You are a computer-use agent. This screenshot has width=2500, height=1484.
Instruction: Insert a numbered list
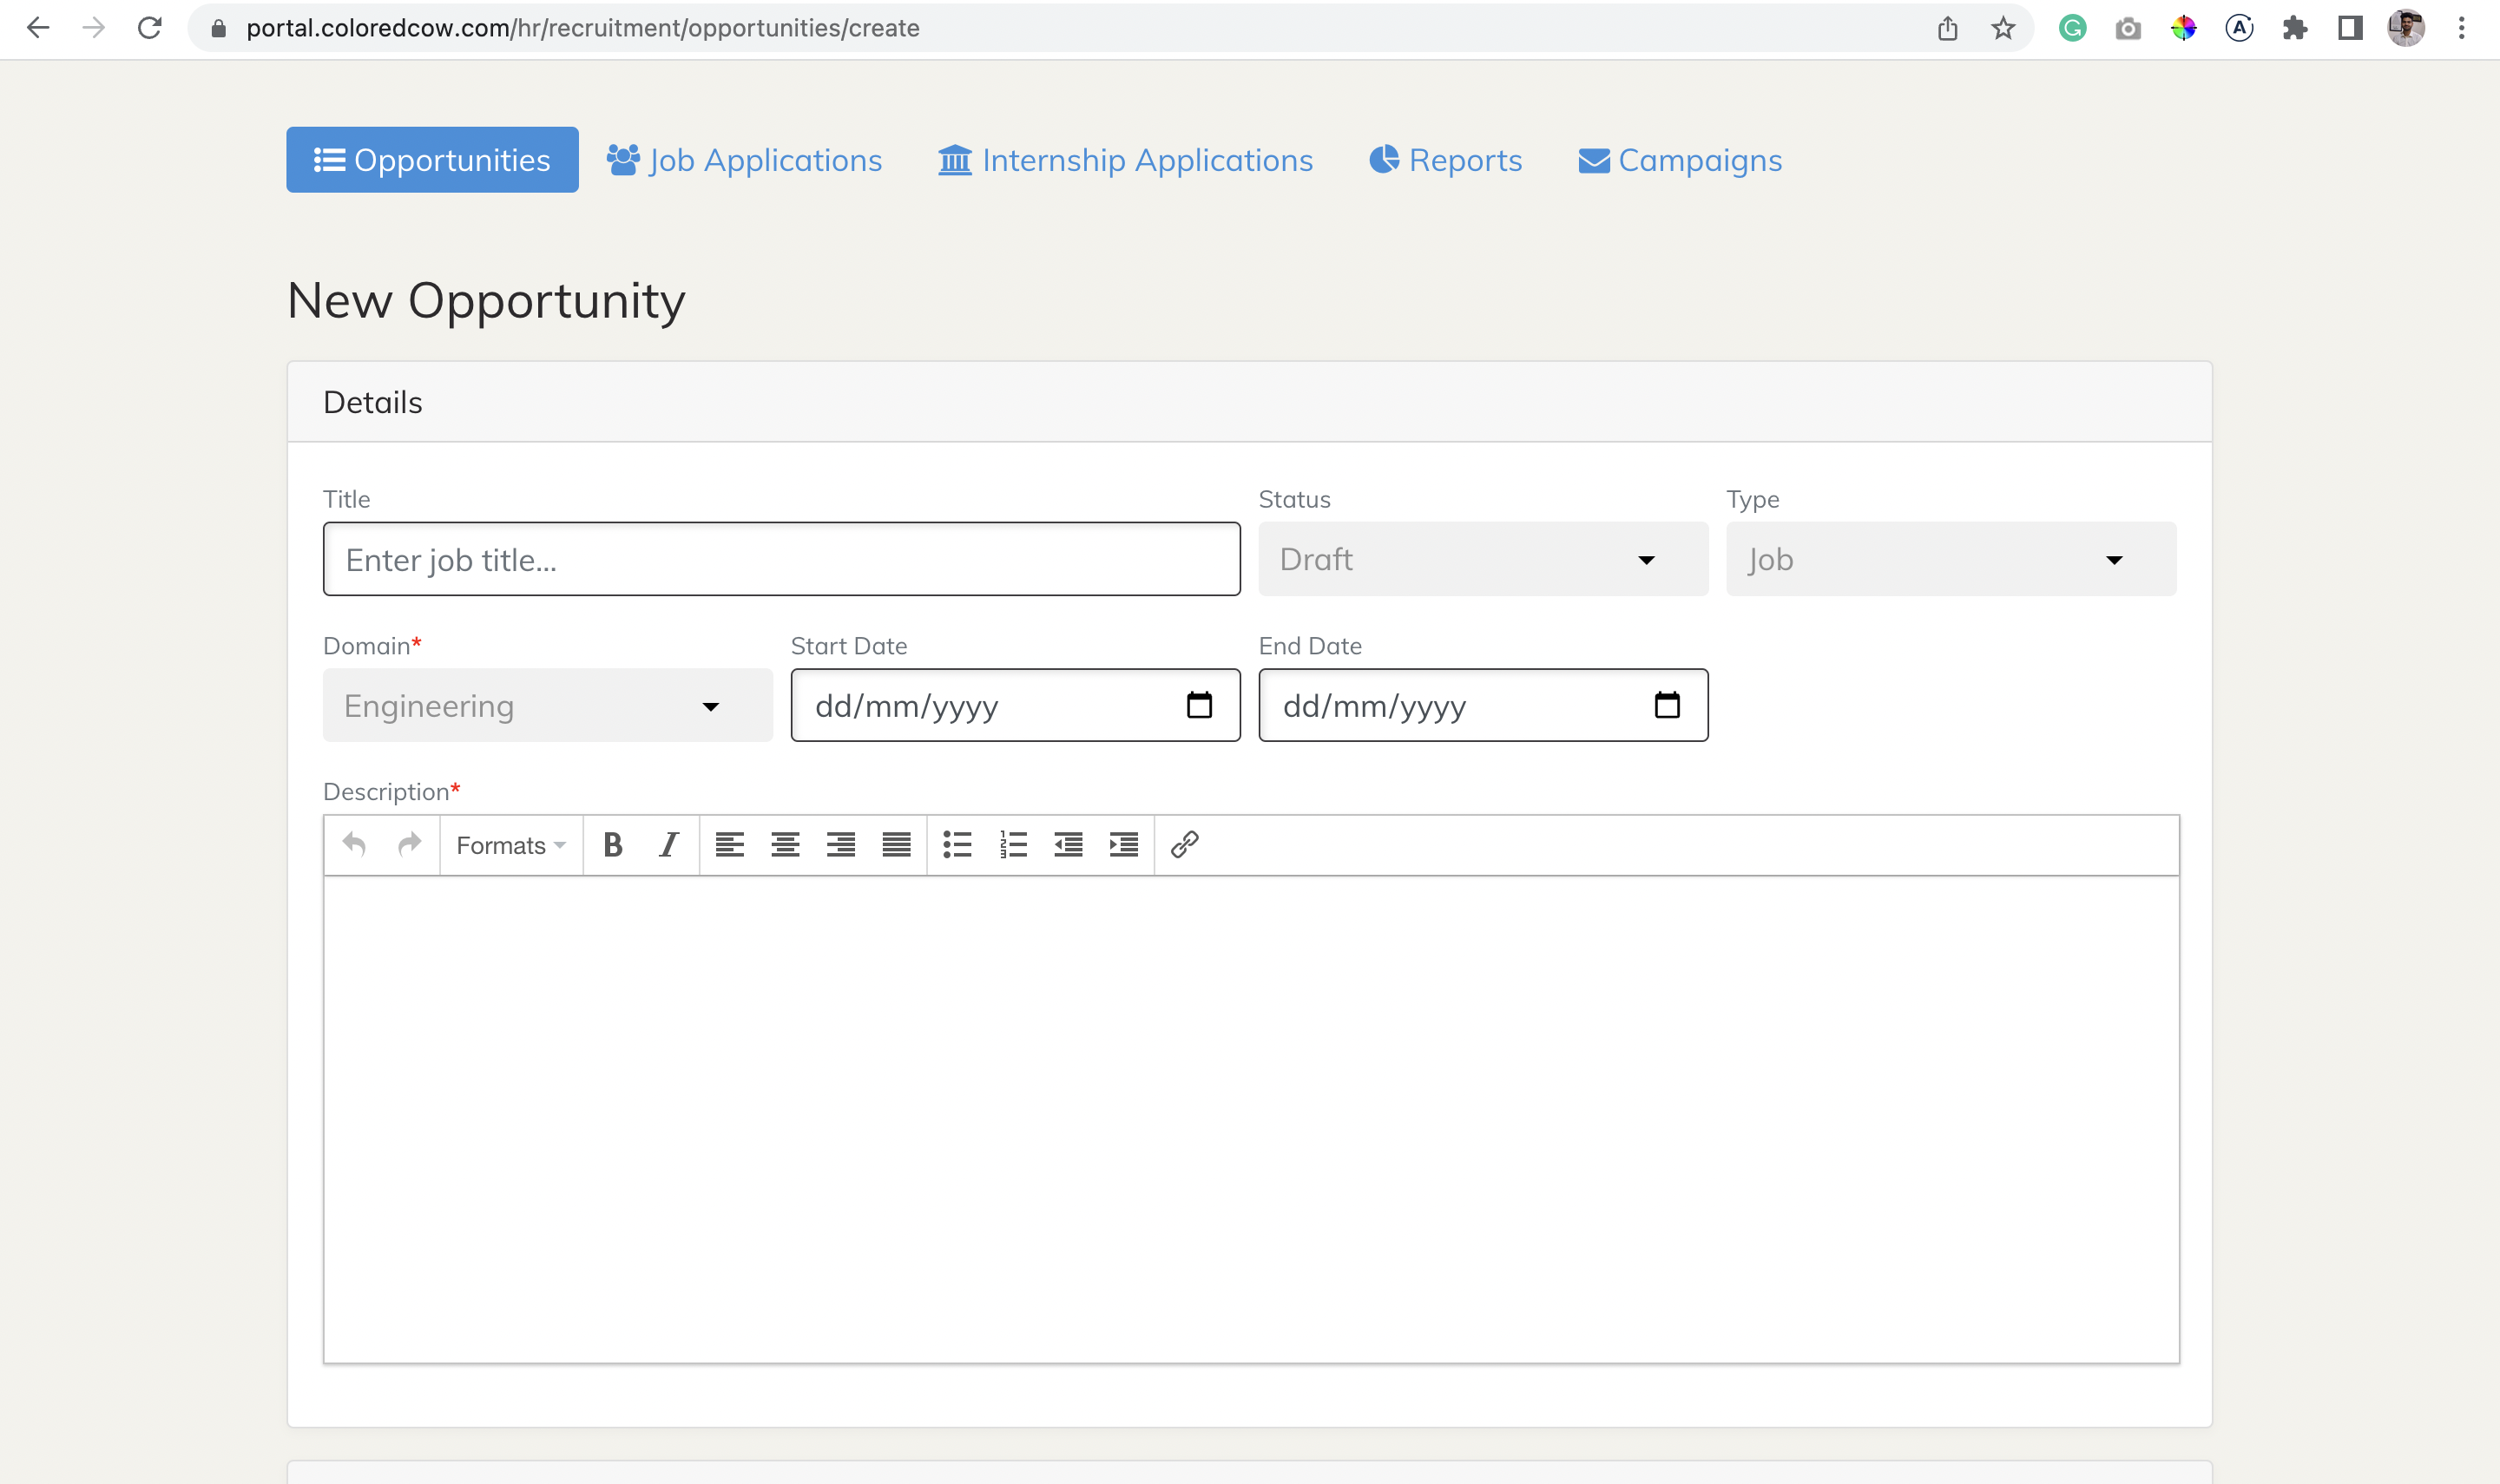(x=1013, y=845)
